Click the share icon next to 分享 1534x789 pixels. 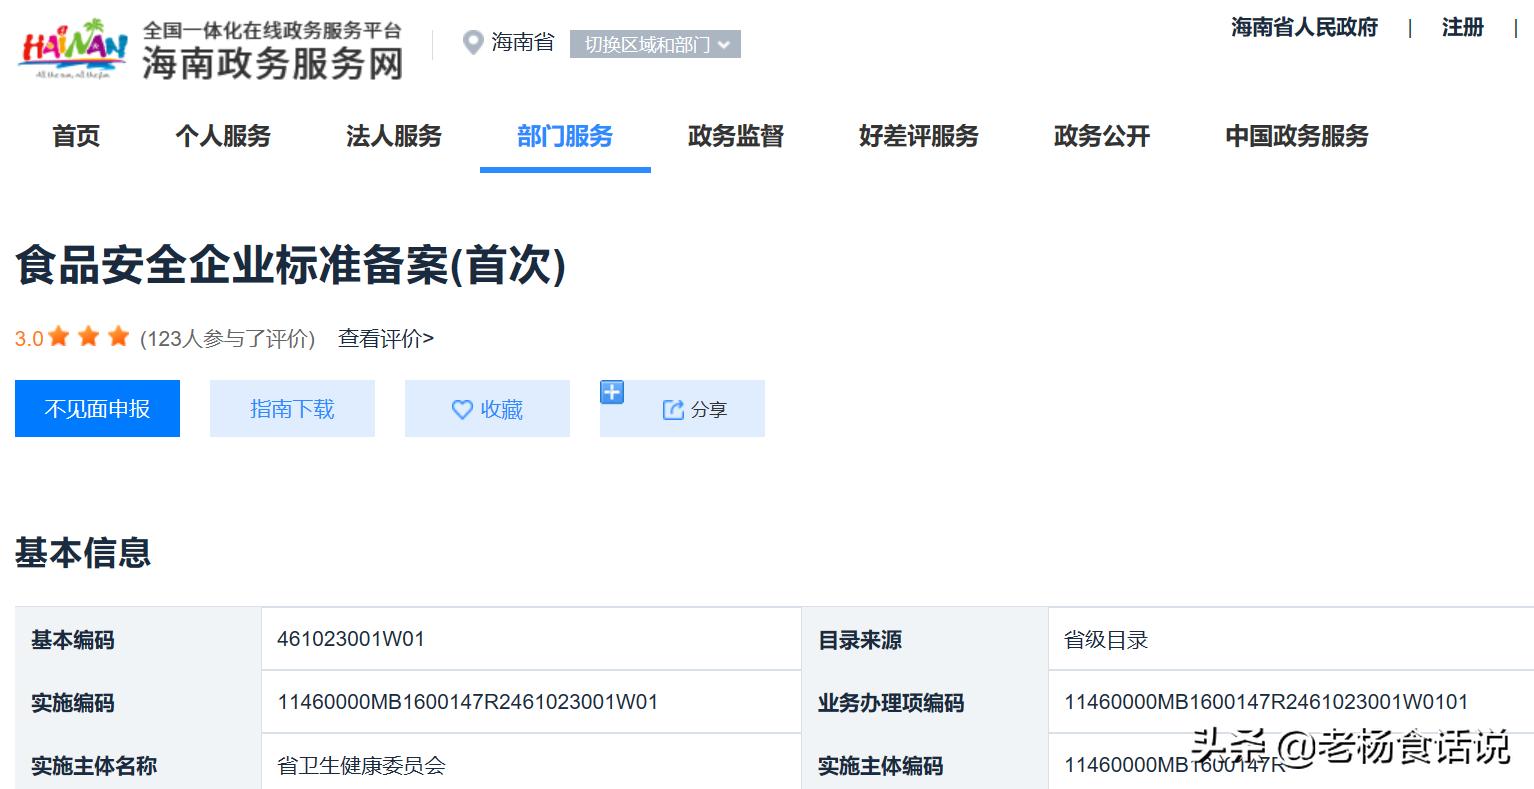tap(672, 408)
